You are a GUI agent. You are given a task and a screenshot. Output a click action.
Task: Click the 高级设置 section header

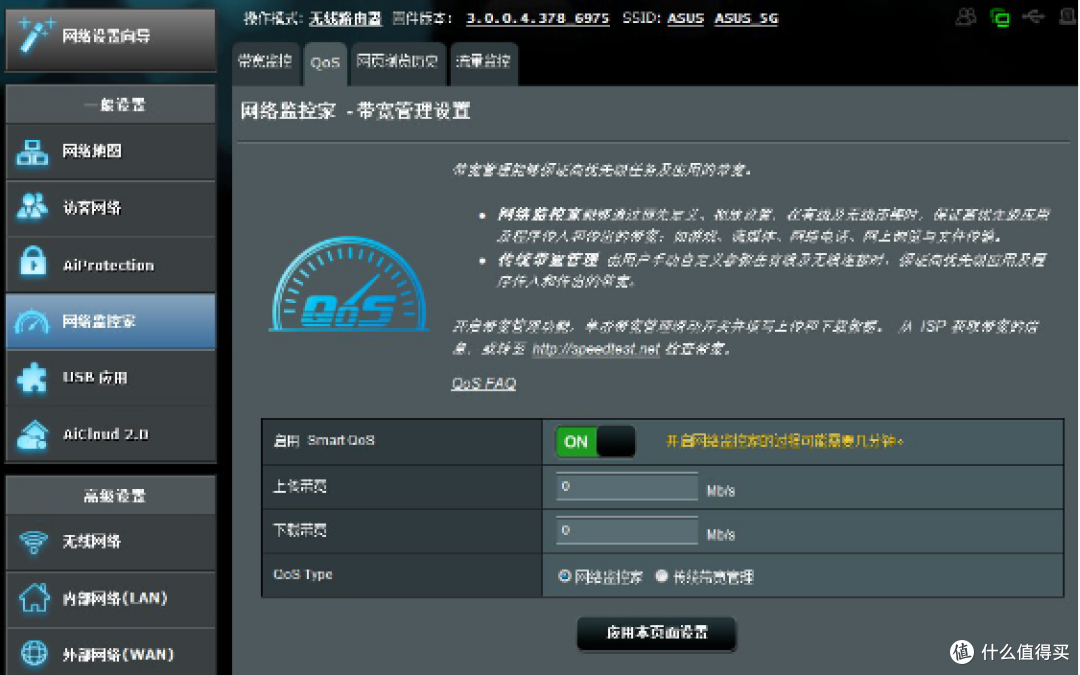[110, 495]
